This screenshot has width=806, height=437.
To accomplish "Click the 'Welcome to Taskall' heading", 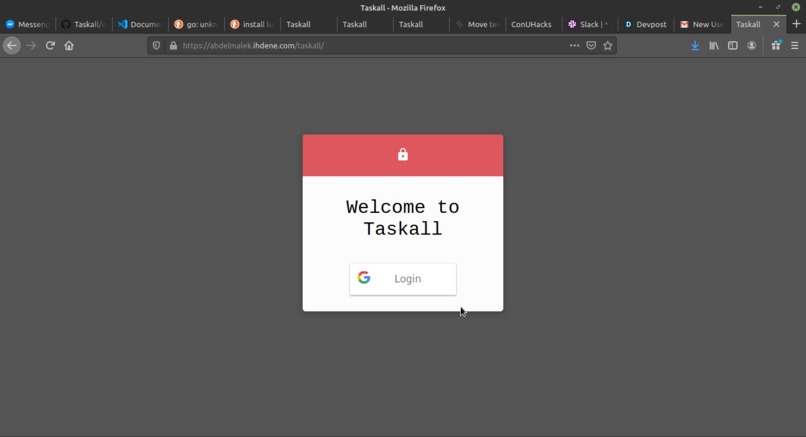I will [x=403, y=217].
